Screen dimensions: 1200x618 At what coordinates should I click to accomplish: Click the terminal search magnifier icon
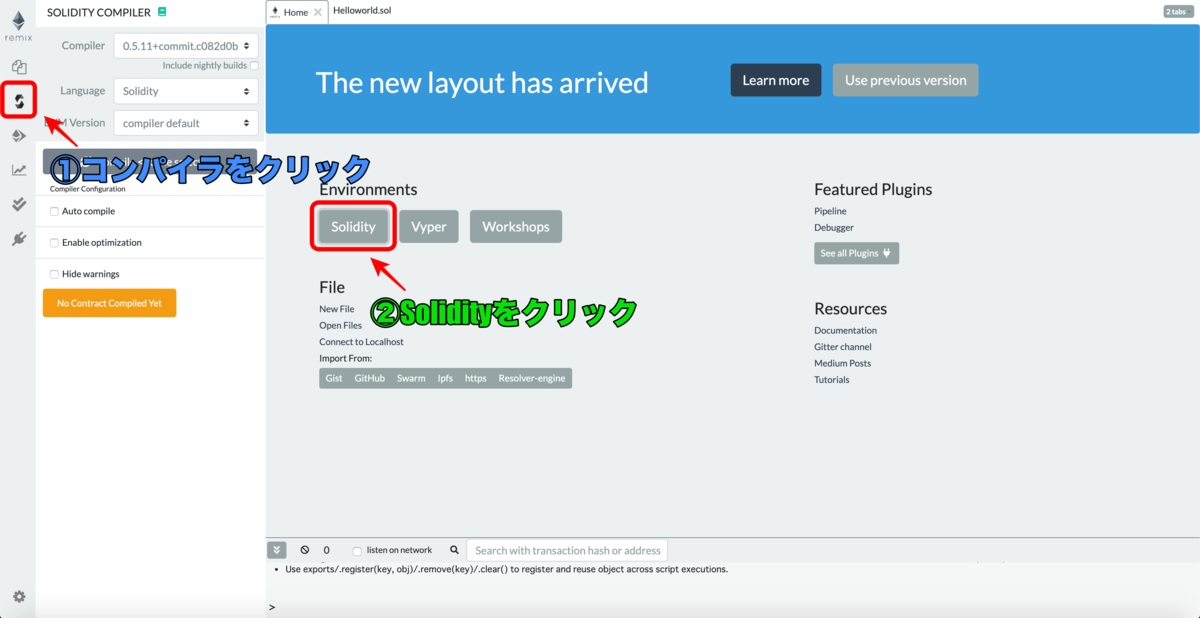tap(454, 550)
